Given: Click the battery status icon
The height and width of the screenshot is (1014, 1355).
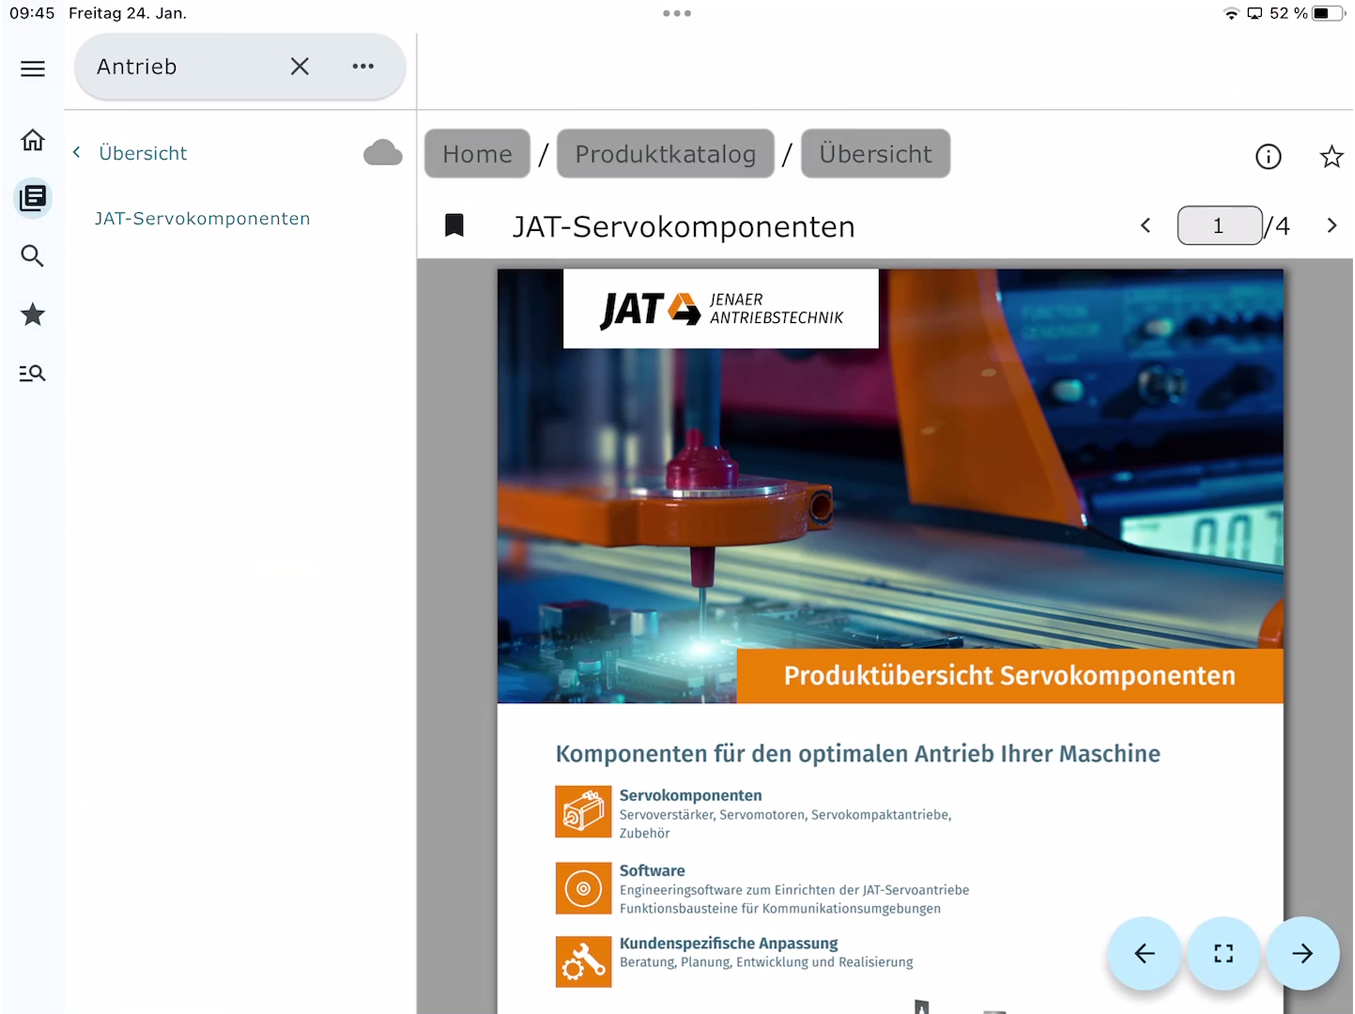Looking at the screenshot, I should [x=1329, y=14].
